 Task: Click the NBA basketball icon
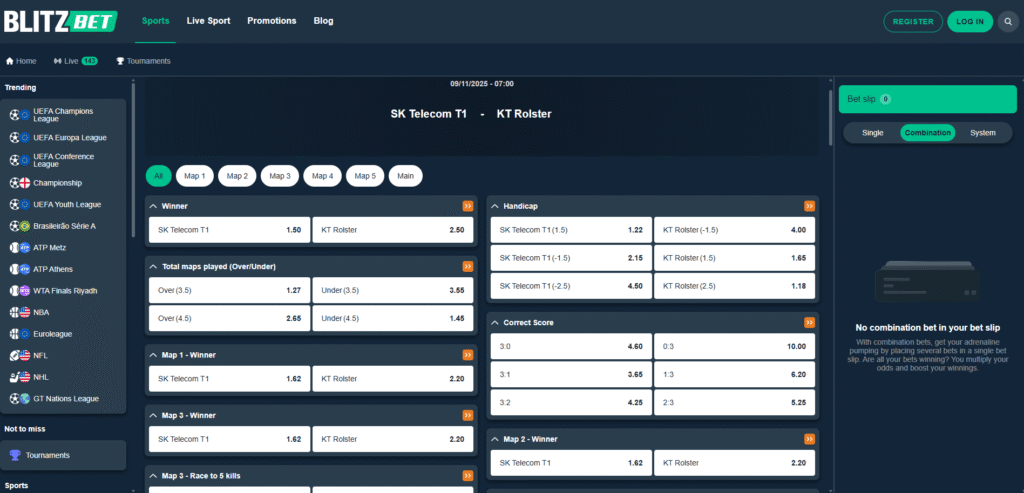click(14, 312)
